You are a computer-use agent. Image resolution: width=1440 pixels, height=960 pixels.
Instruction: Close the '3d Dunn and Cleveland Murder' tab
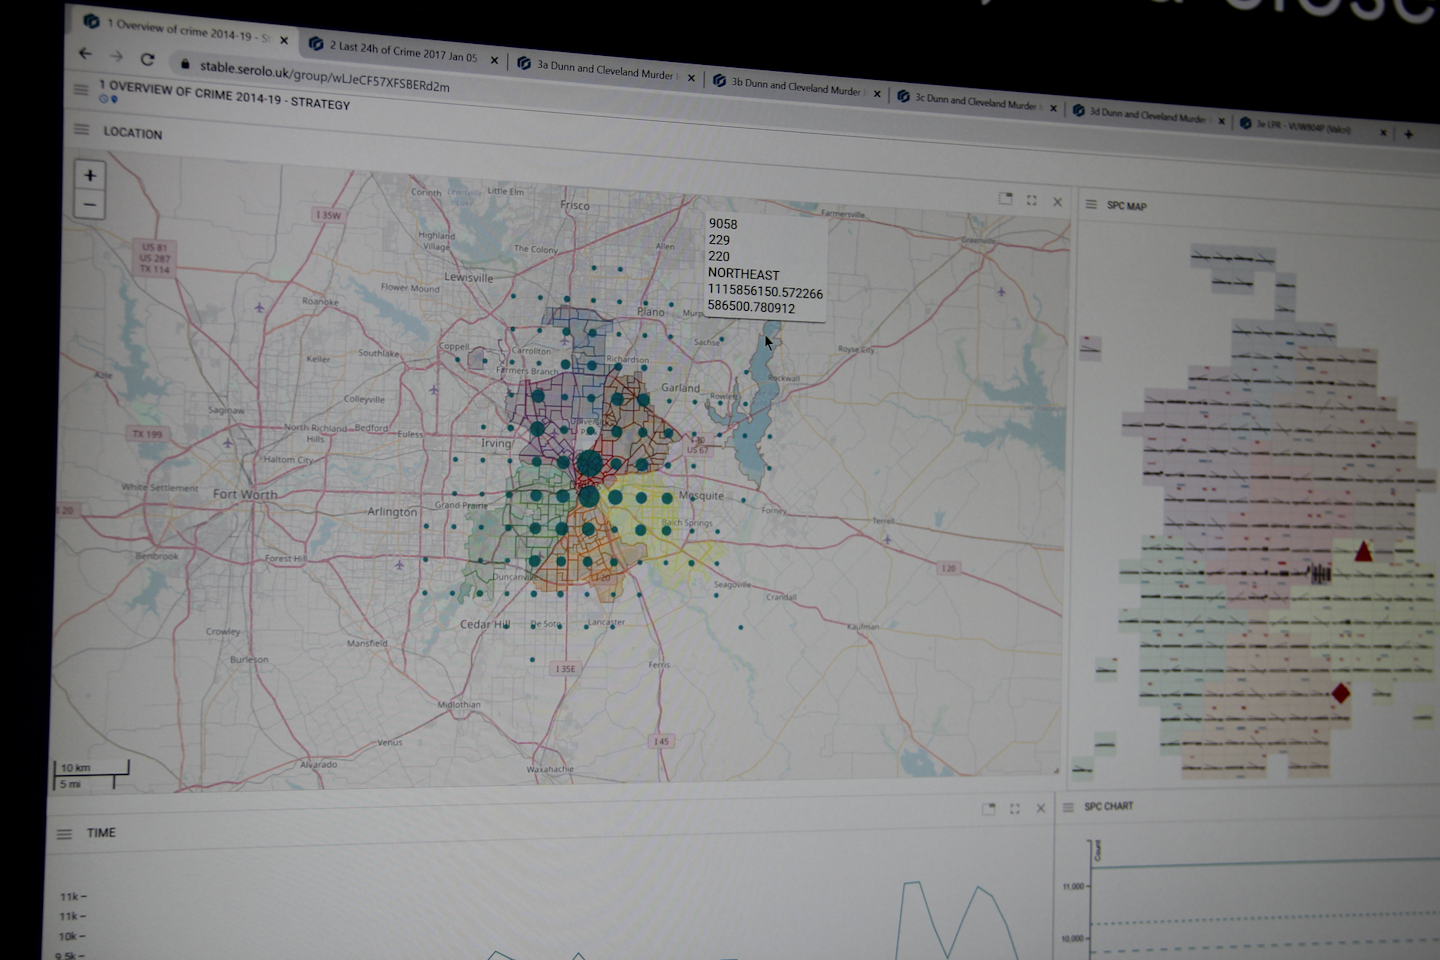point(1221,121)
